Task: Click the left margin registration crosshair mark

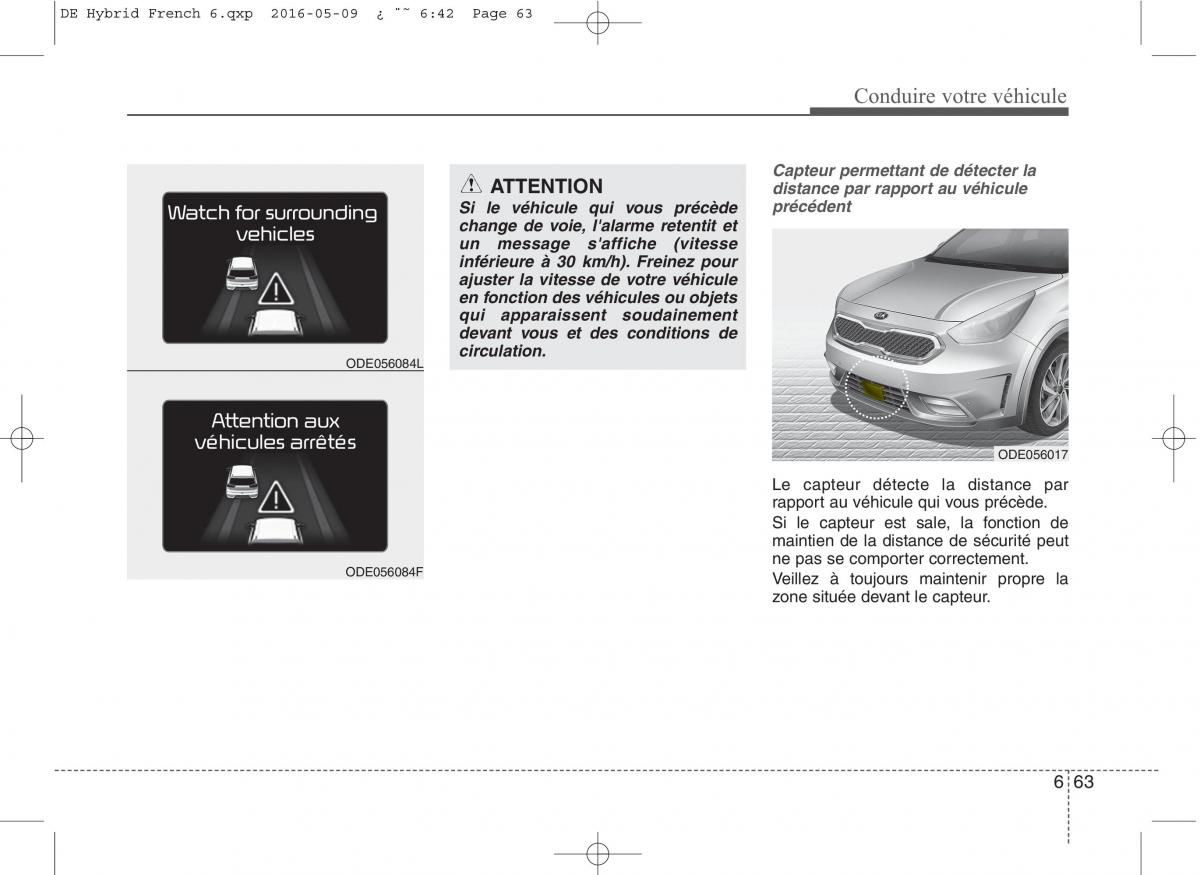Action: click(22, 437)
